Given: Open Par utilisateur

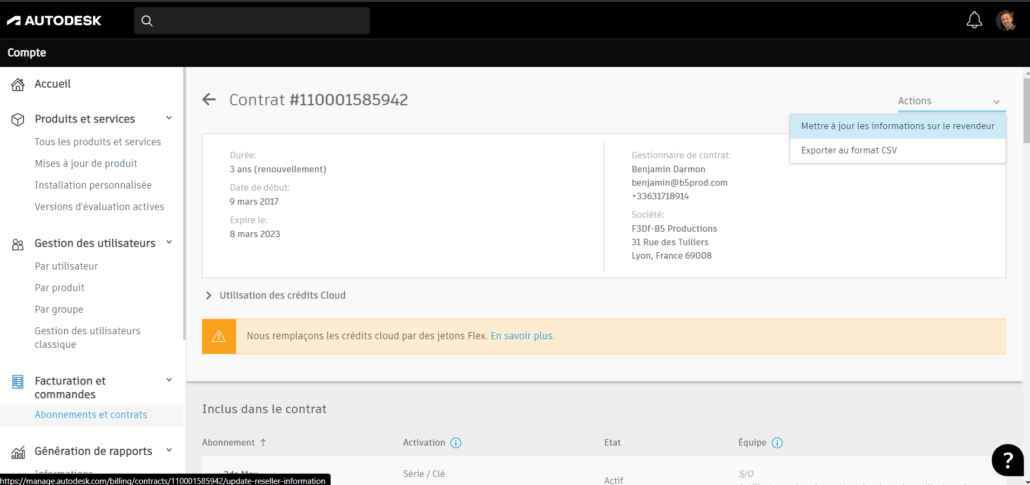Looking at the screenshot, I should [66, 266].
